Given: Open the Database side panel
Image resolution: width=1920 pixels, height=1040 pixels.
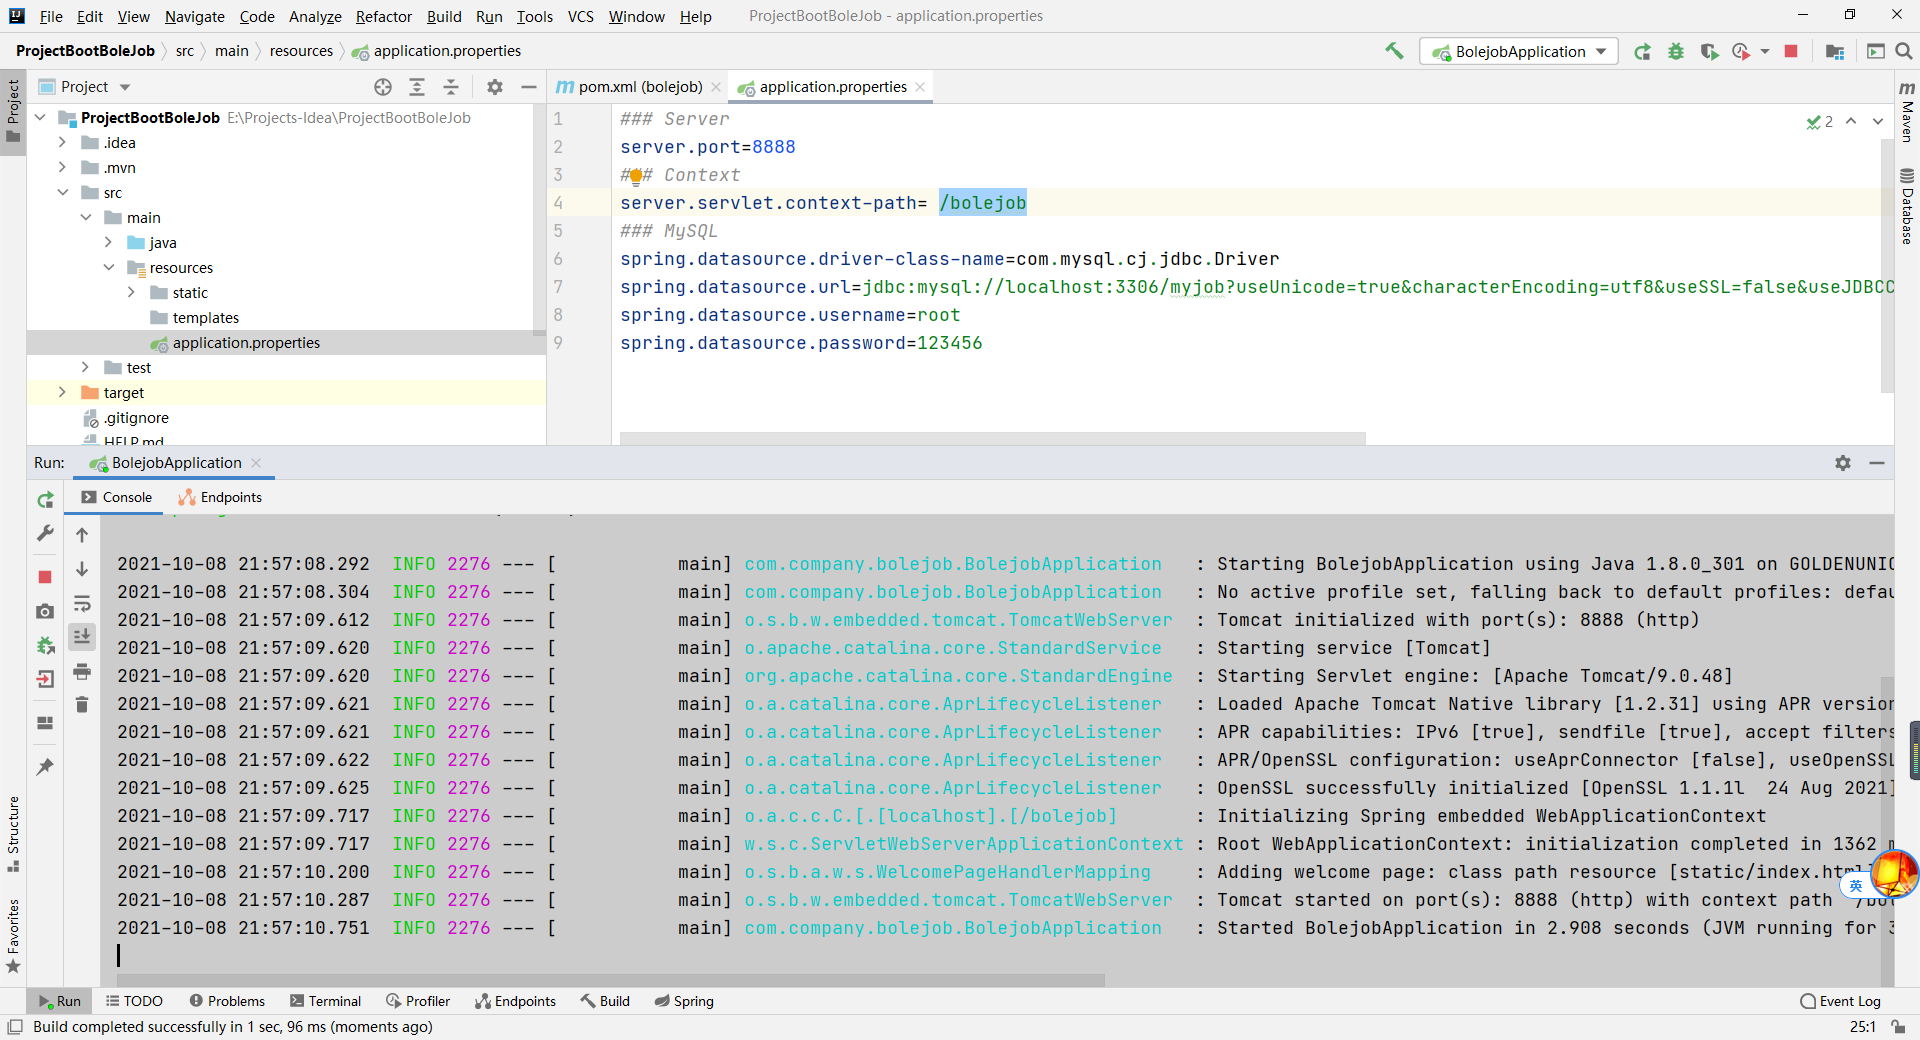Looking at the screenshot, I should (1907, 205).
